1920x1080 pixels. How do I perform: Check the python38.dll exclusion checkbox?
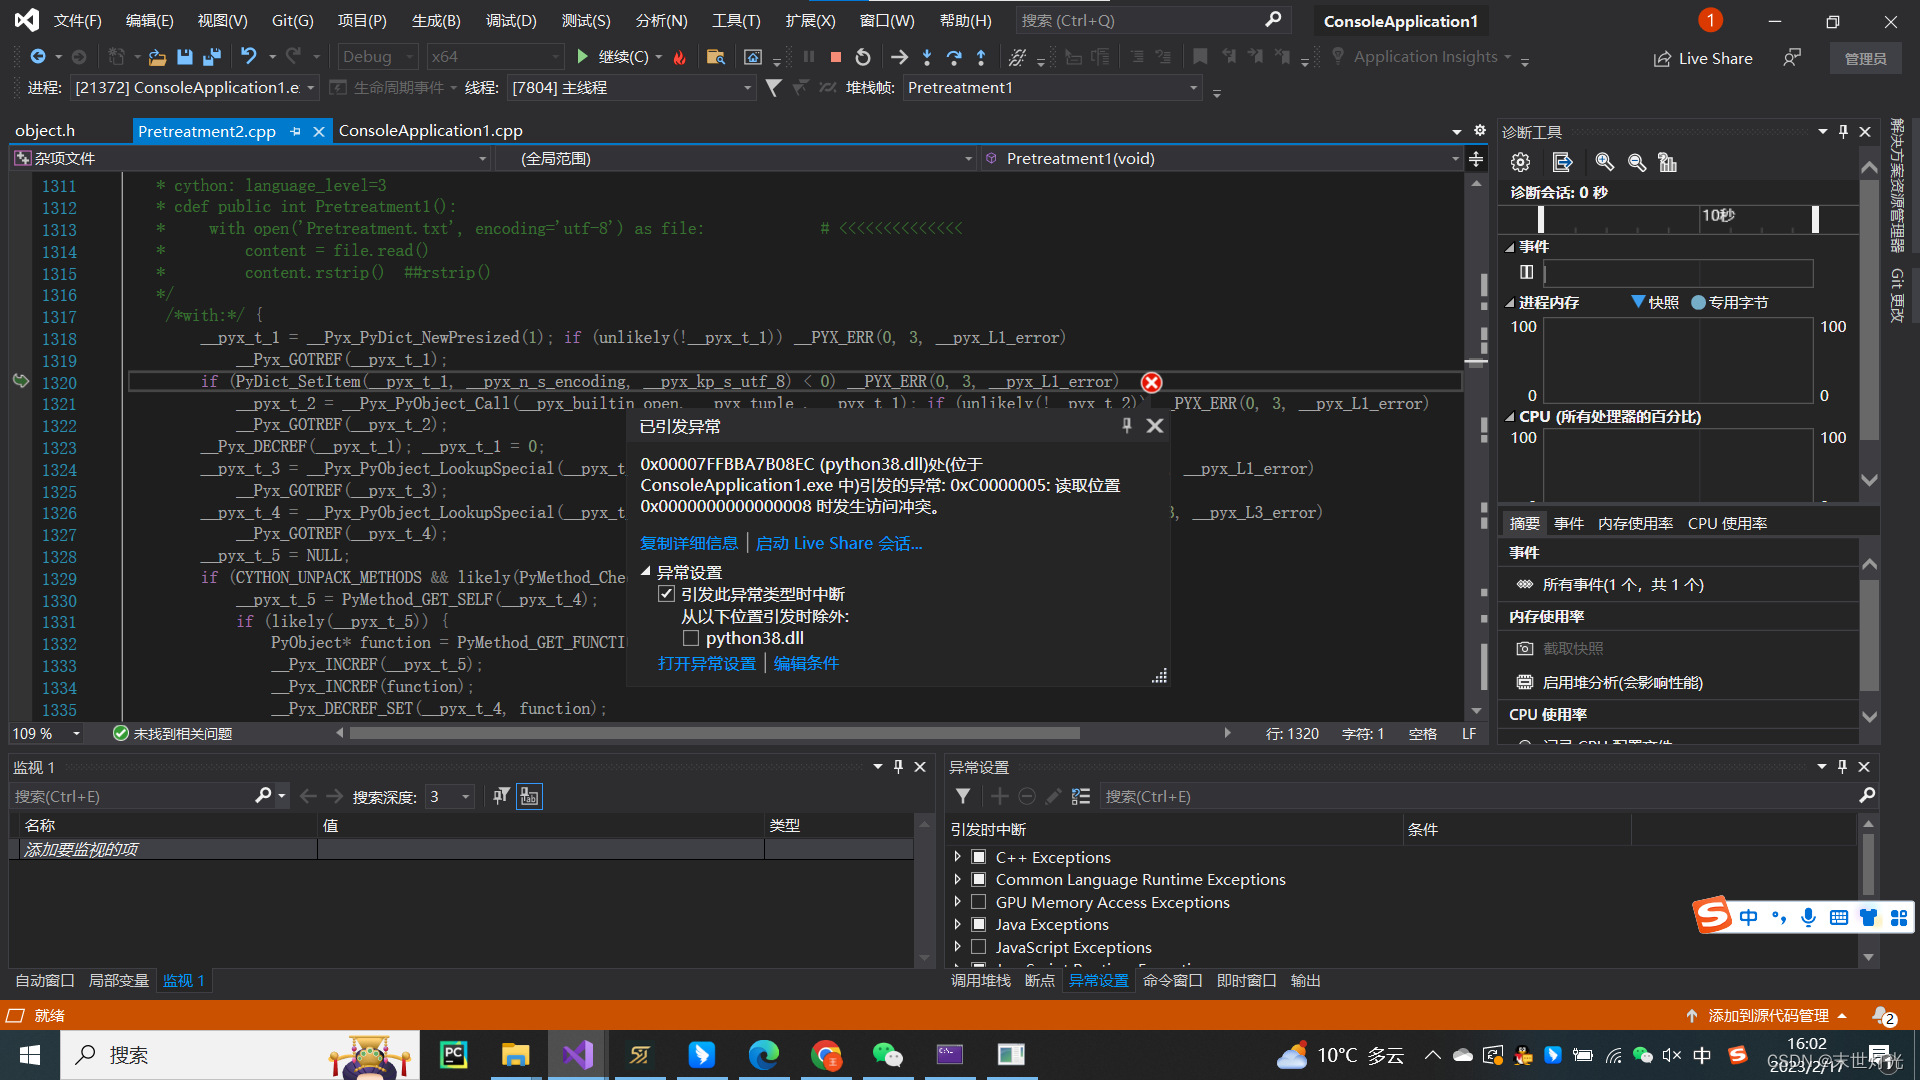(x=690, y=638)
